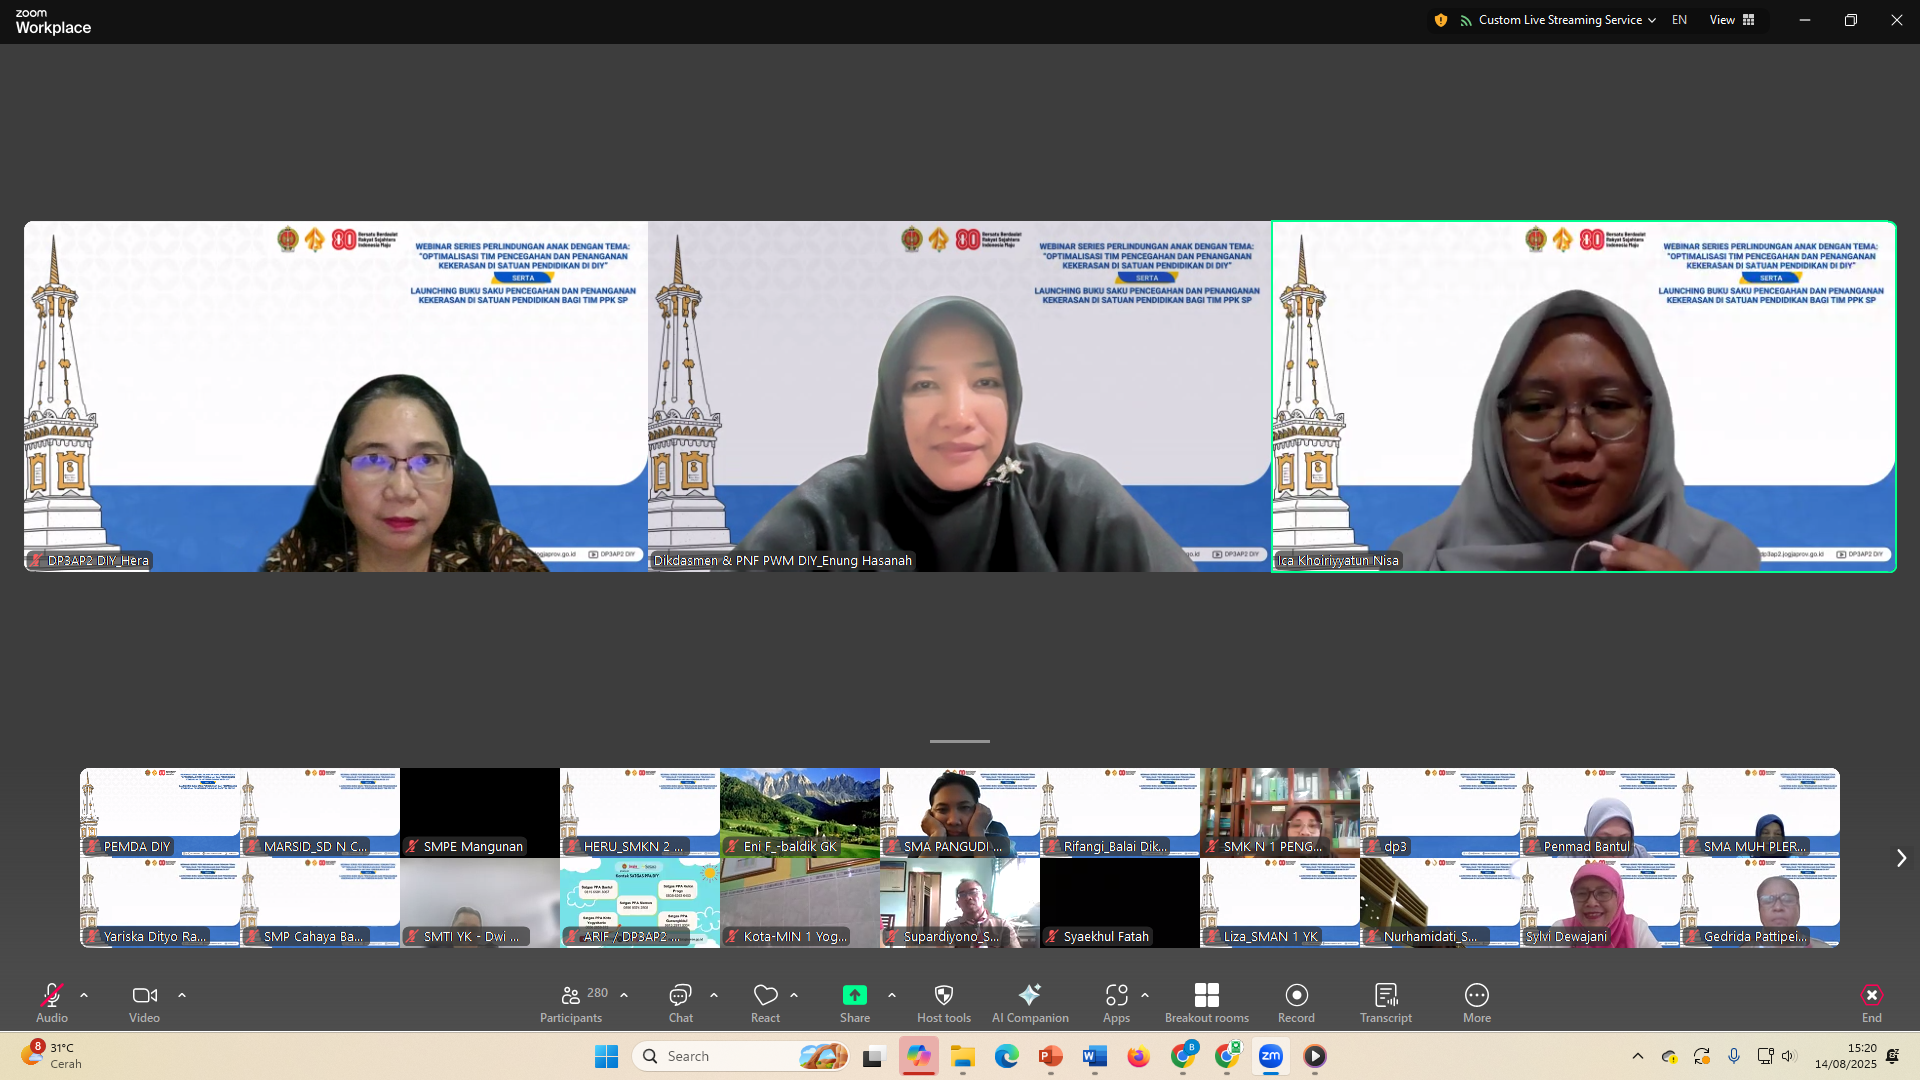
Task: Open the Chat panel
Action: pyautogui.click(x=681, y=1003)
